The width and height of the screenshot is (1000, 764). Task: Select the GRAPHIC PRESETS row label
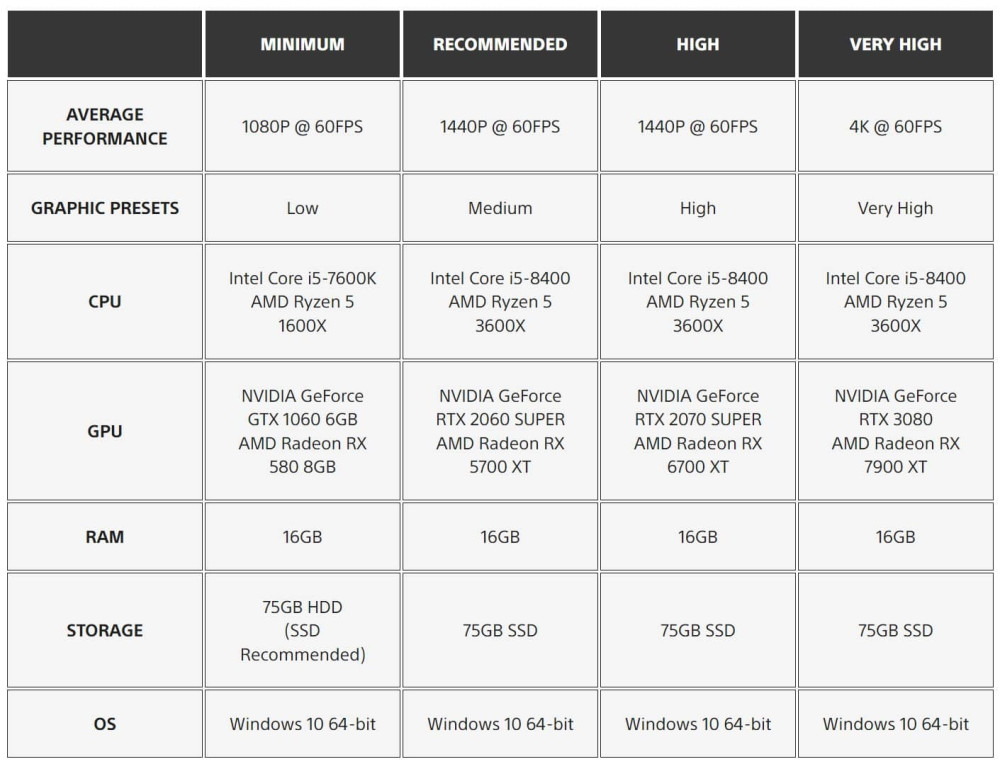click(x=105, y=208)
